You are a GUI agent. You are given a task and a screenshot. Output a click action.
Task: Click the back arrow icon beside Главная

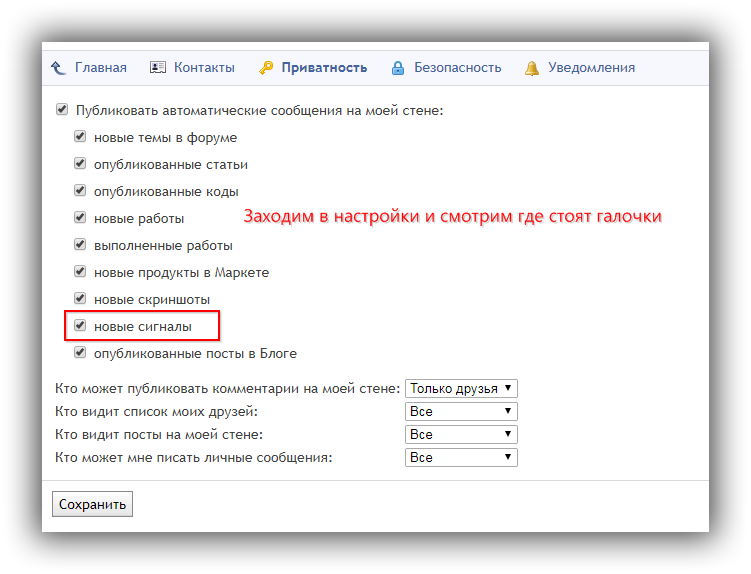(58, 68)
